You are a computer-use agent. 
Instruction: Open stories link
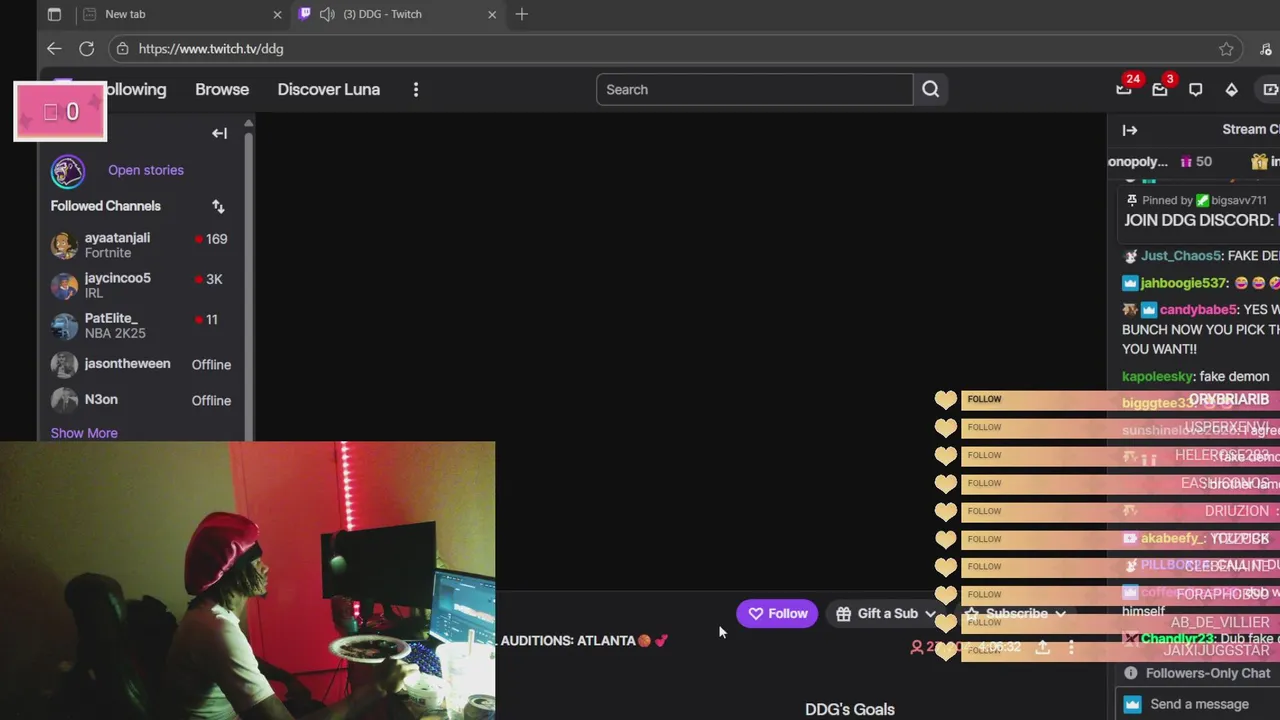146,170
